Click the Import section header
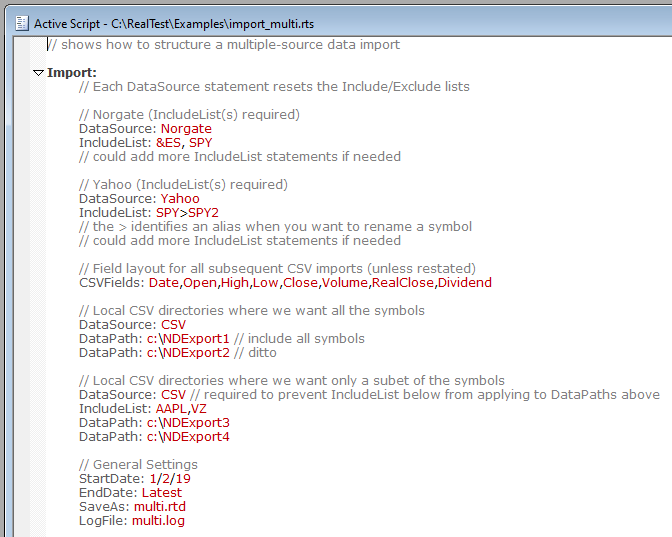672x537 pixels. coord(72,73)
